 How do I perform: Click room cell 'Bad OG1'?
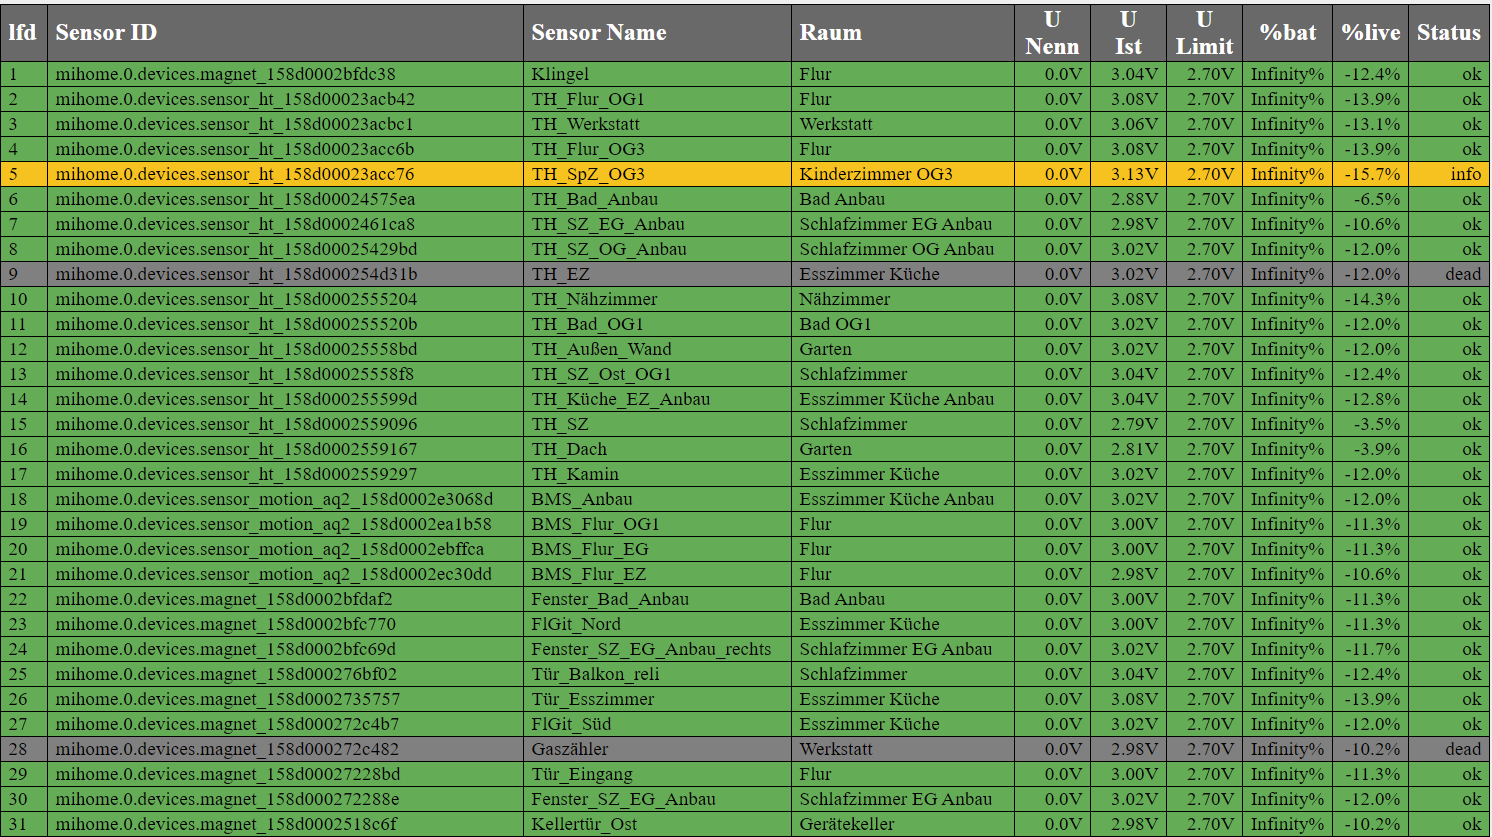(x=835, y=324)
